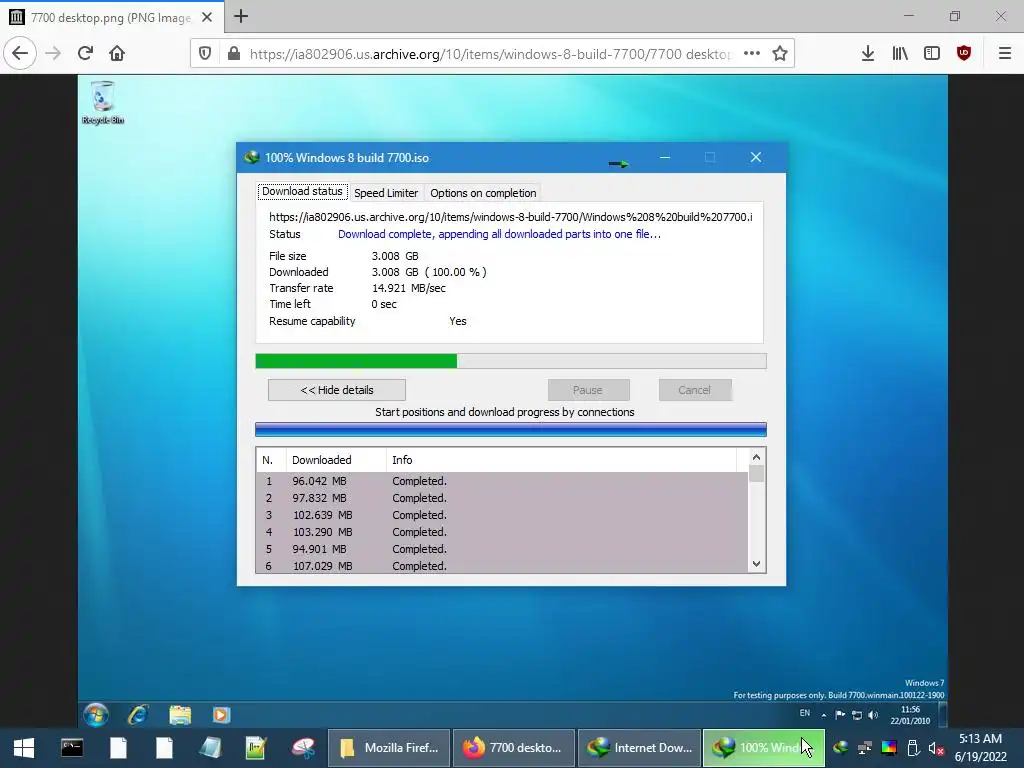The width and height of the screenshot is (1024, 768).
Task: Select connection row with 97.832 MB
Action: click(x=502, y=498)
